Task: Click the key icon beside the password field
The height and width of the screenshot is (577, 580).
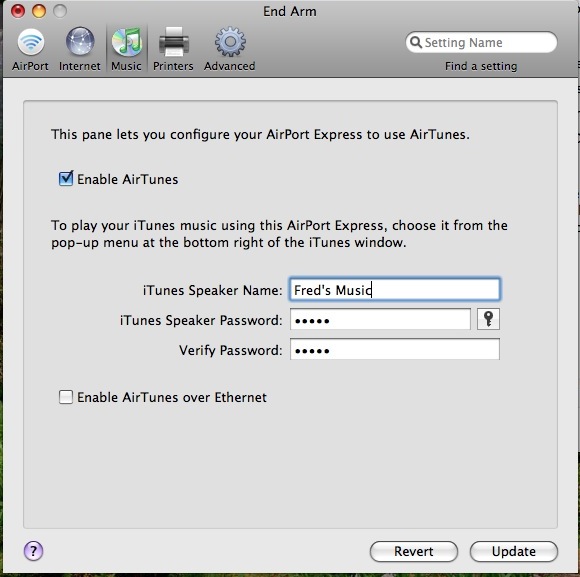Action: [x=488, y=319]
